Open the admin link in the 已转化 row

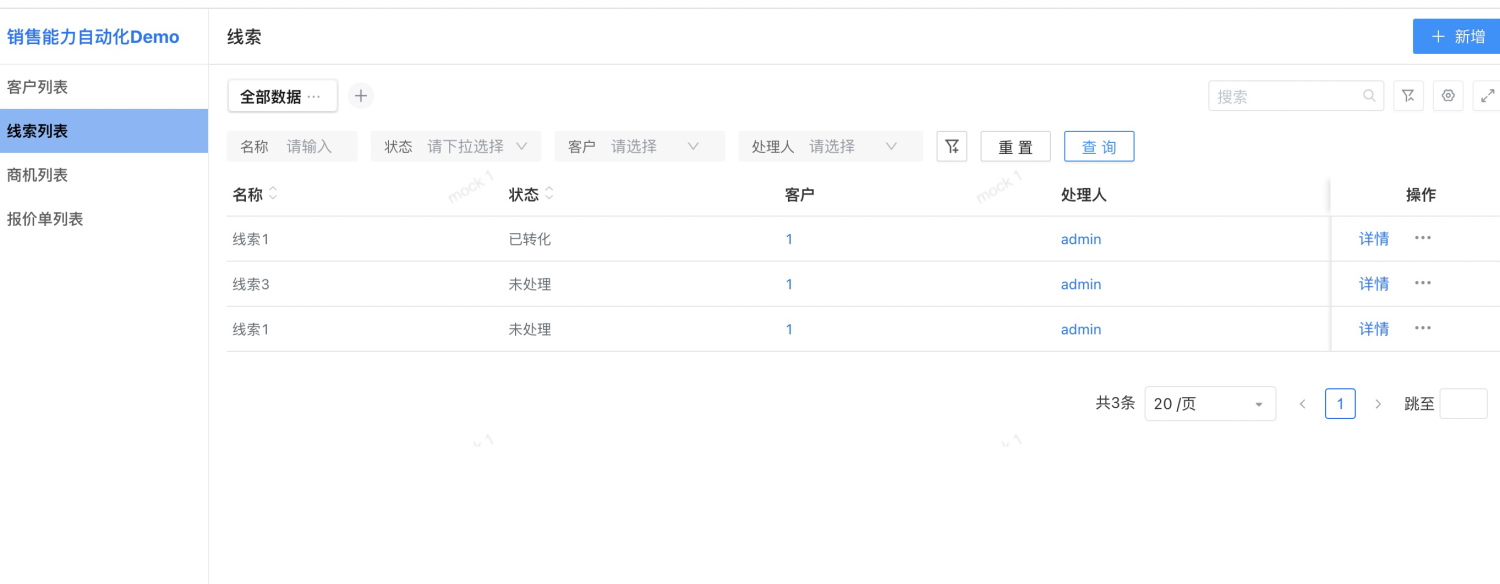pyautogui.click(x=1081, y=239)
